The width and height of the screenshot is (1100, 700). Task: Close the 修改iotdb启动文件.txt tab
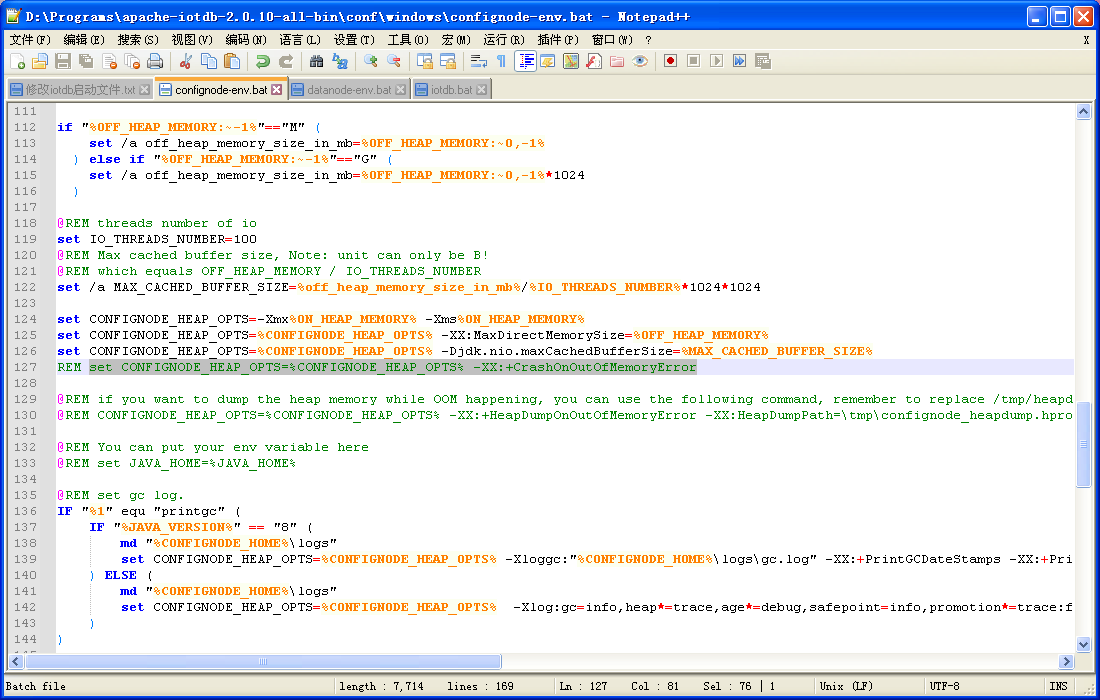[x=145, y=90]
